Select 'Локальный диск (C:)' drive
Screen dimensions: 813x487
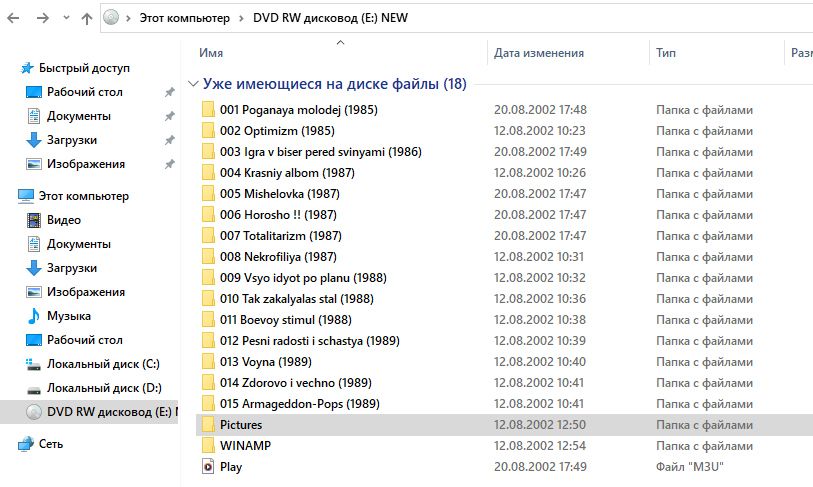103,364
